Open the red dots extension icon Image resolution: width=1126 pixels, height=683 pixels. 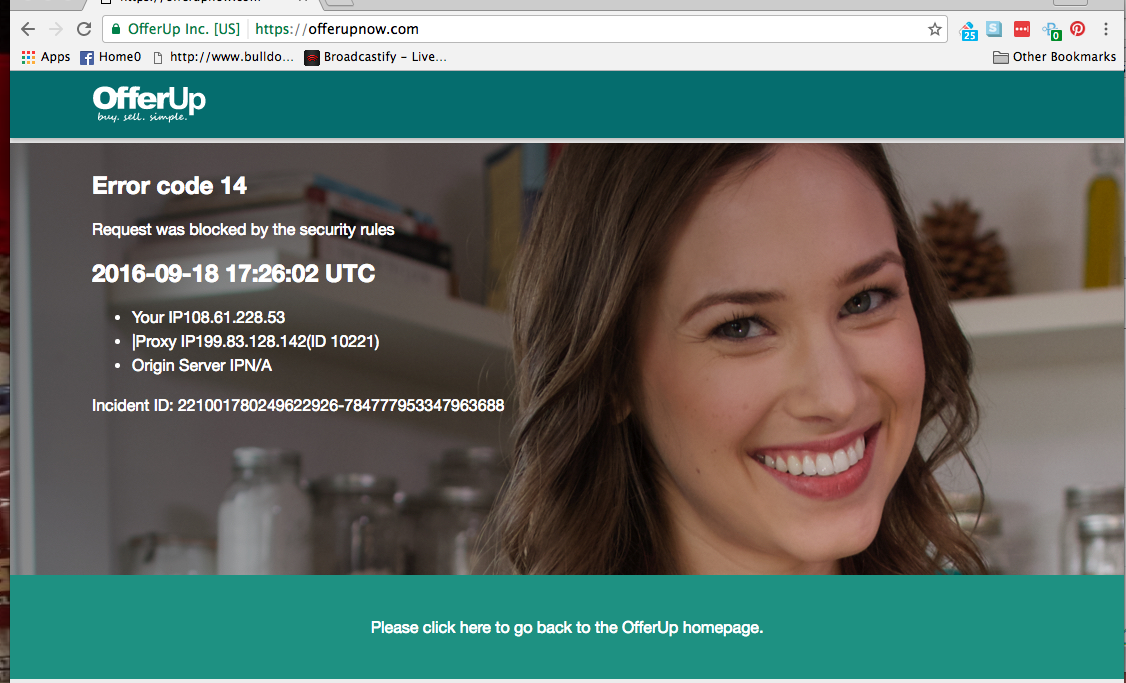(1022, 29)
